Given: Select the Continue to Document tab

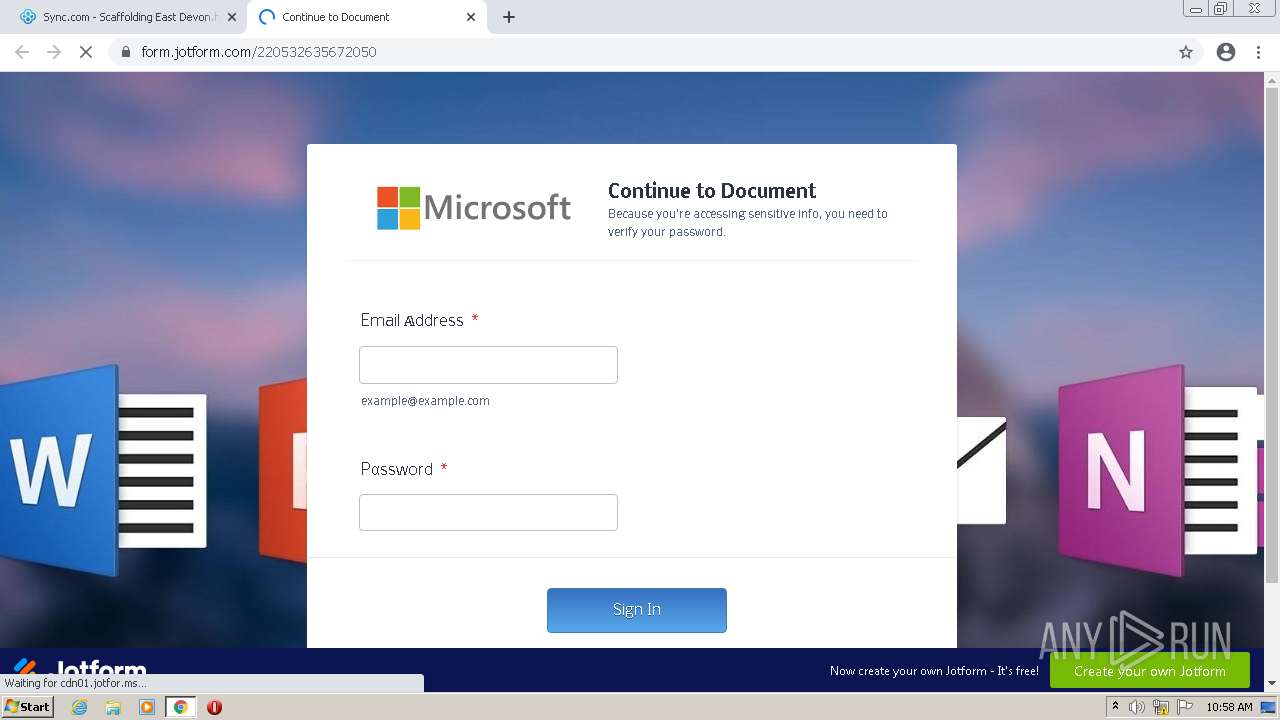Looking at the screenshot, I should (366, 17).
